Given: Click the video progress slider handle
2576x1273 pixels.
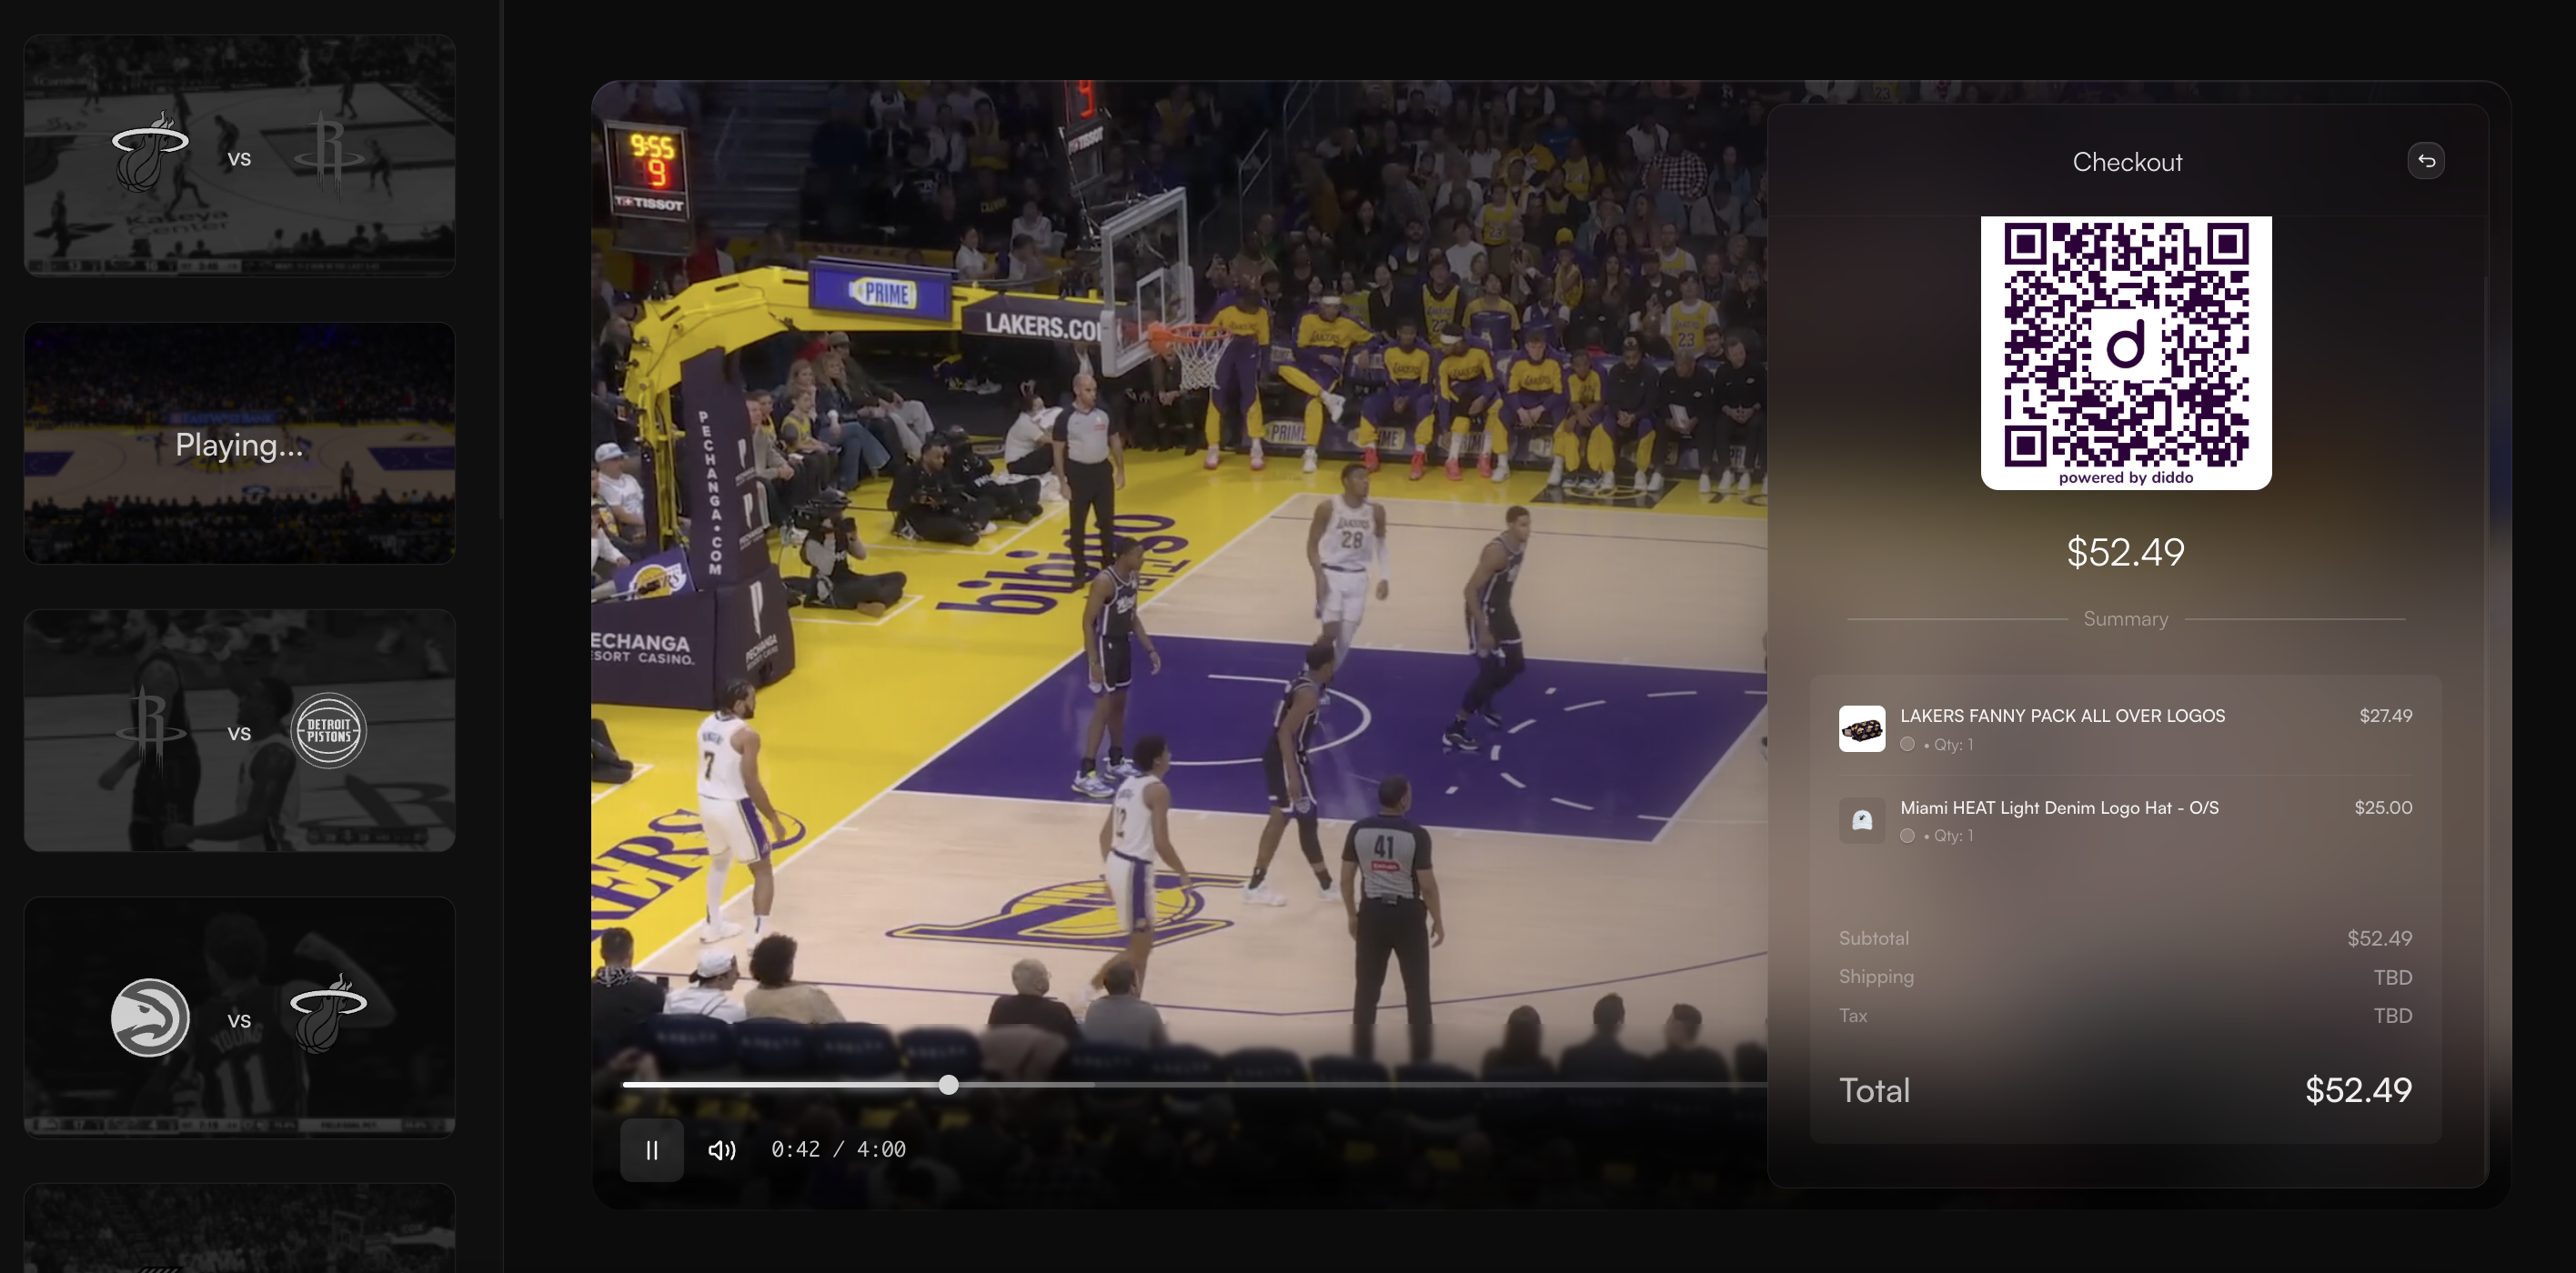Looking at the screenshot, I should 948,1085.
